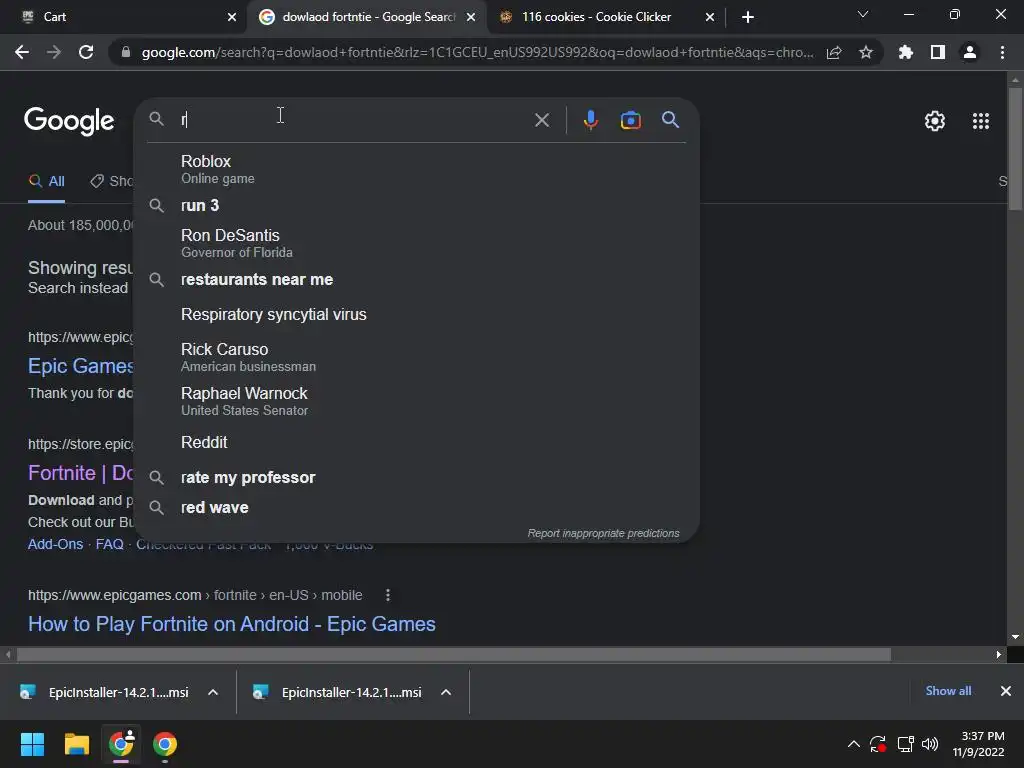Click the address bar URL
The width and height of the screenshot is (1024, 768).
click(x=477, y=52)
